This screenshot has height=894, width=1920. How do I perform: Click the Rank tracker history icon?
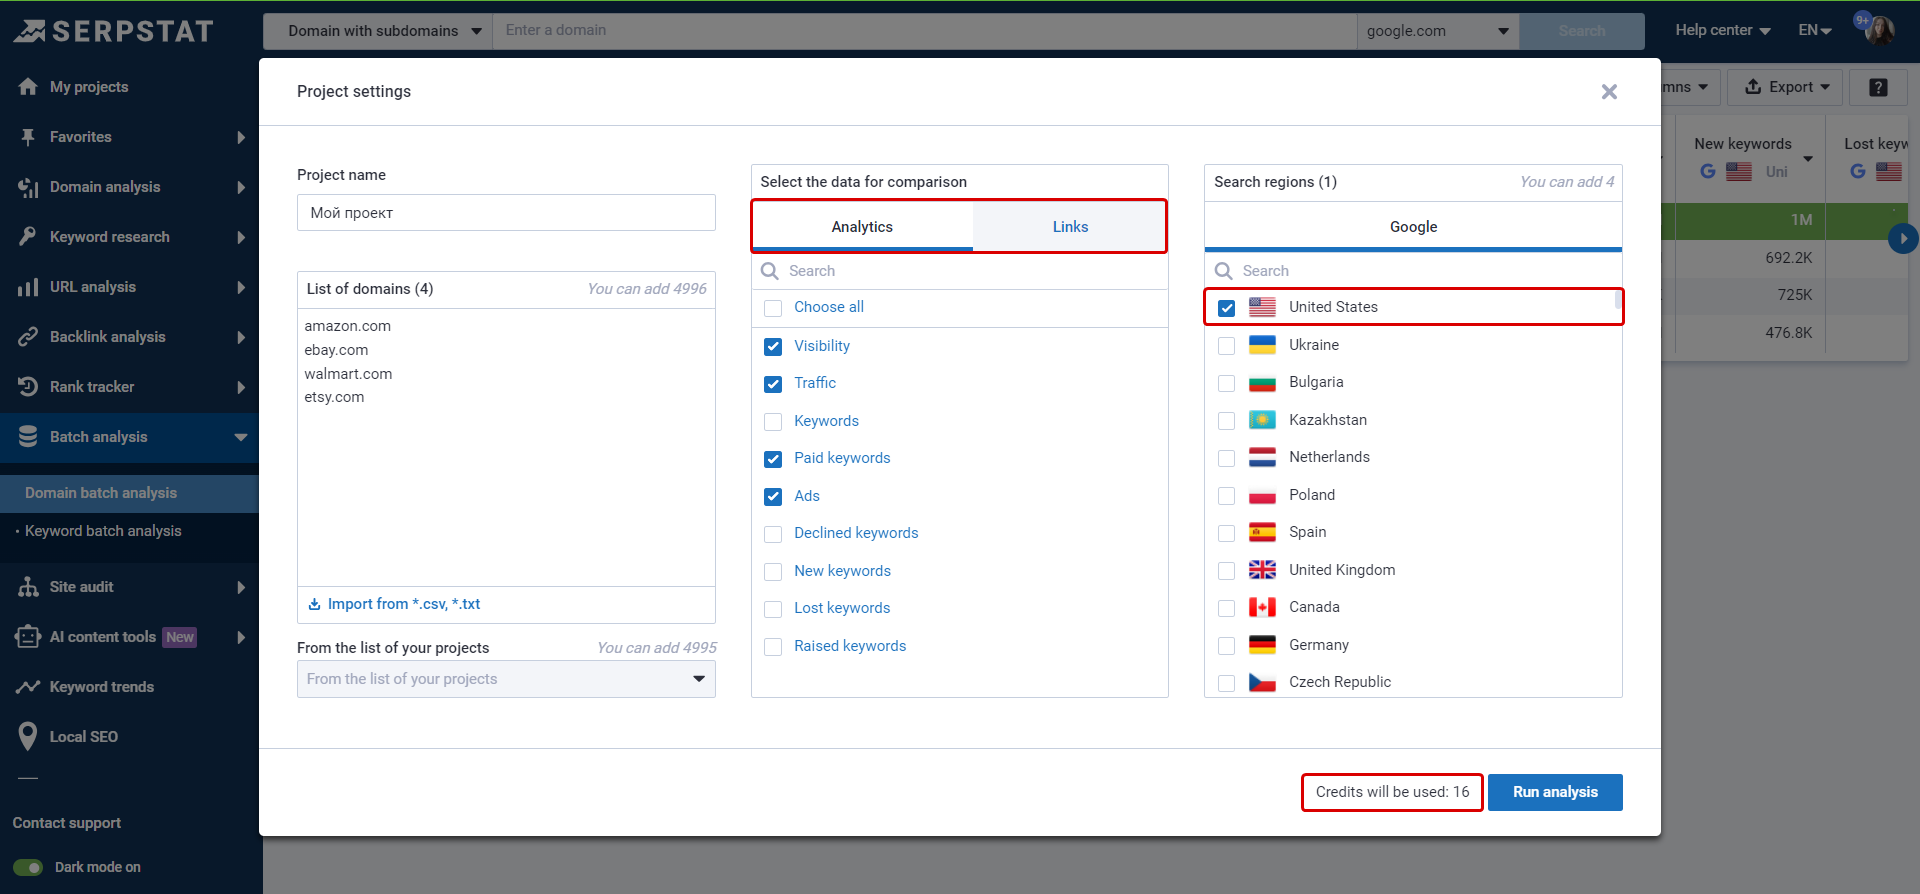28,387
